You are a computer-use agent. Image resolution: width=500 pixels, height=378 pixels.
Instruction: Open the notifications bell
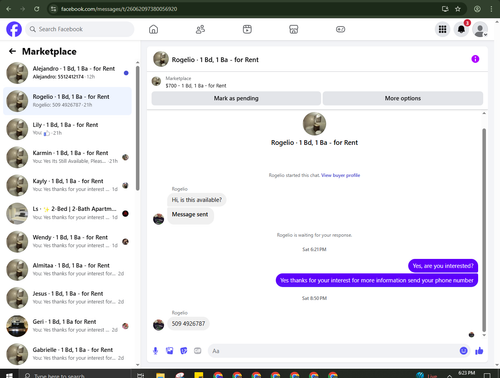coord(461,29)
